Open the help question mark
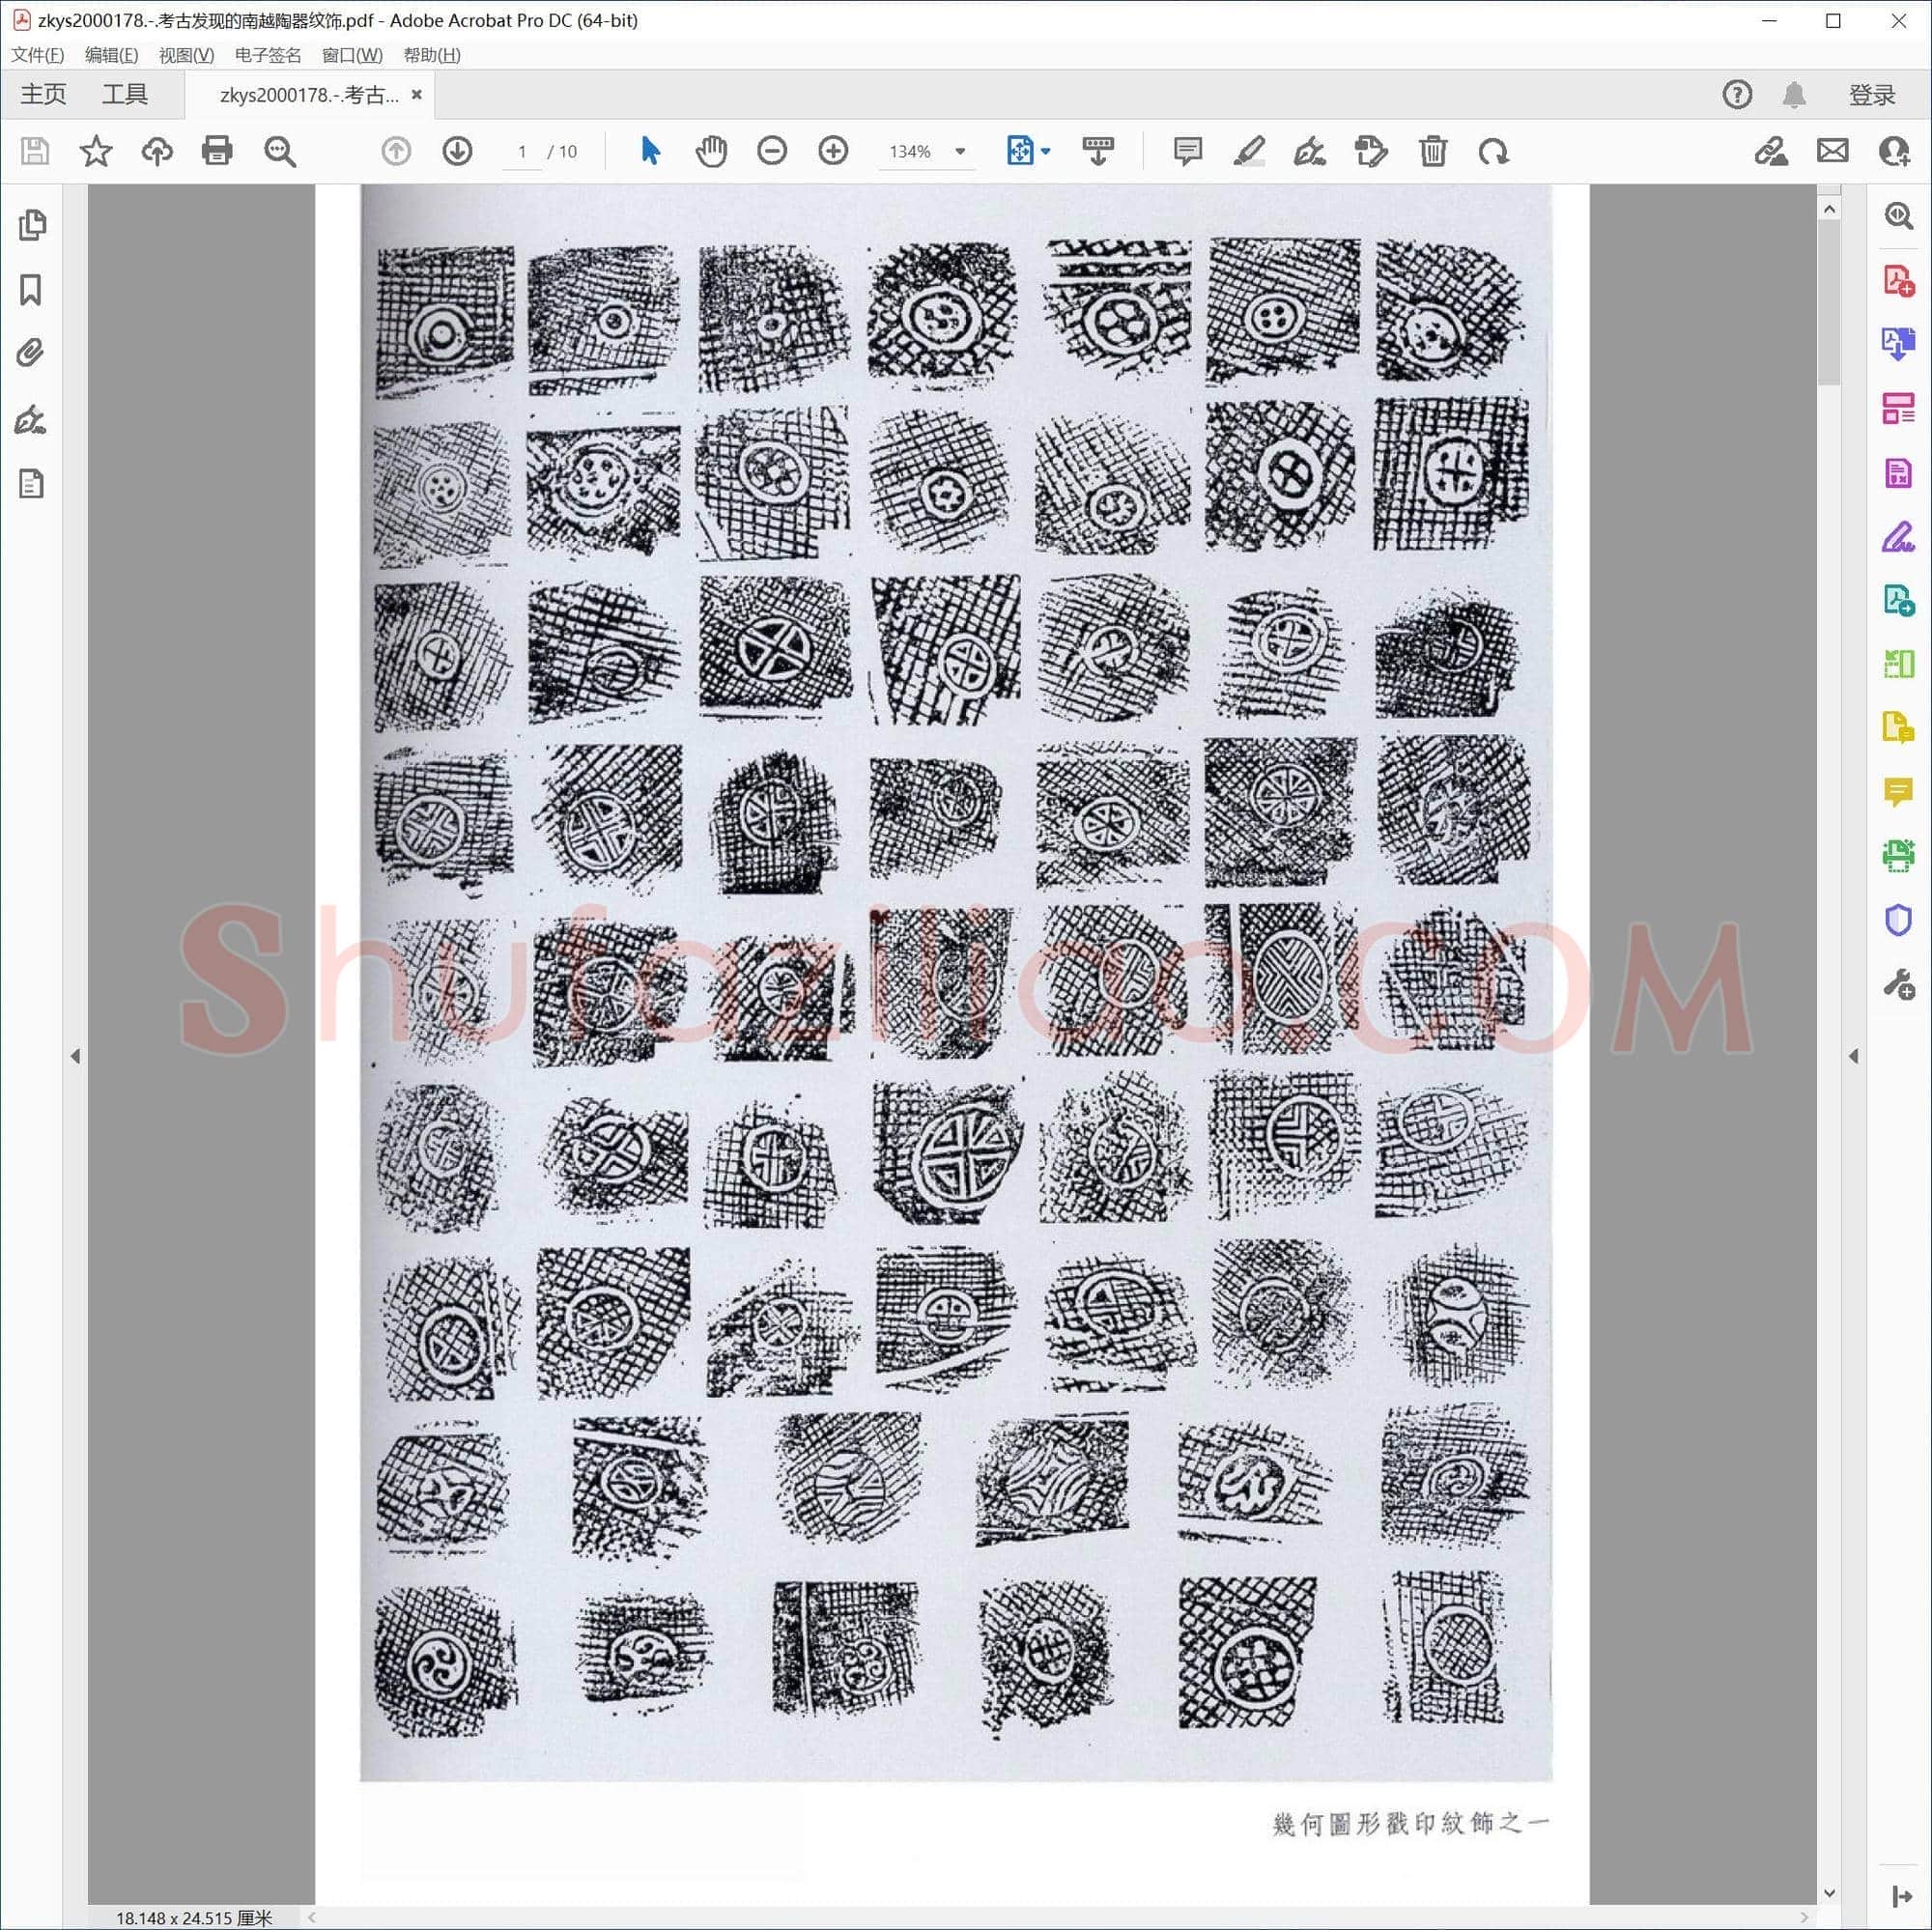The width and height of the screenshot is (1932, 1930). [1737, 95]
